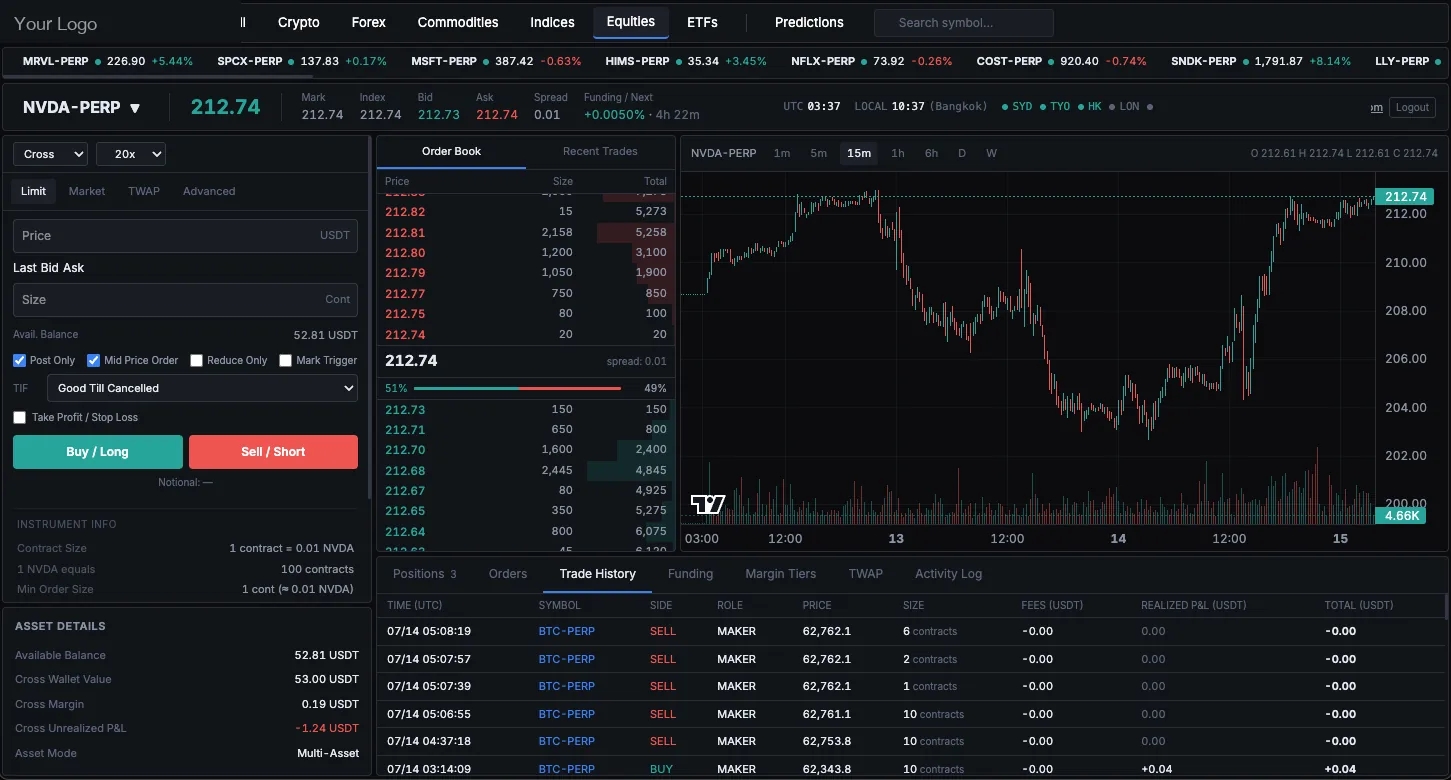
Task: Focus the Search symbol field
Action: coord(964,23)
